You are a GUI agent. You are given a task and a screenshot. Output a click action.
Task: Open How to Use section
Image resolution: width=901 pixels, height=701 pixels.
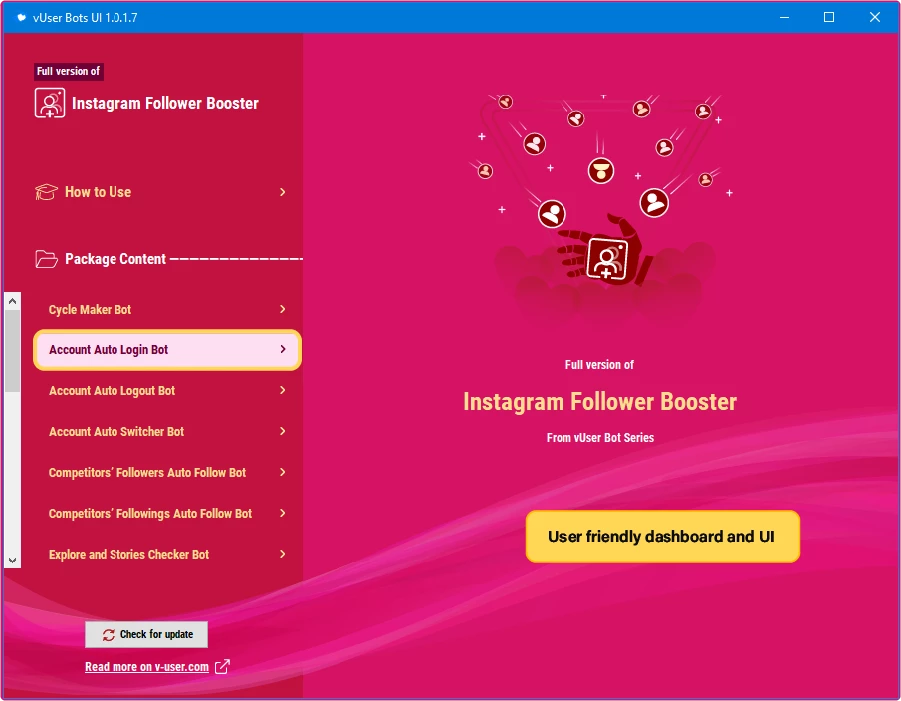[161, 192]
